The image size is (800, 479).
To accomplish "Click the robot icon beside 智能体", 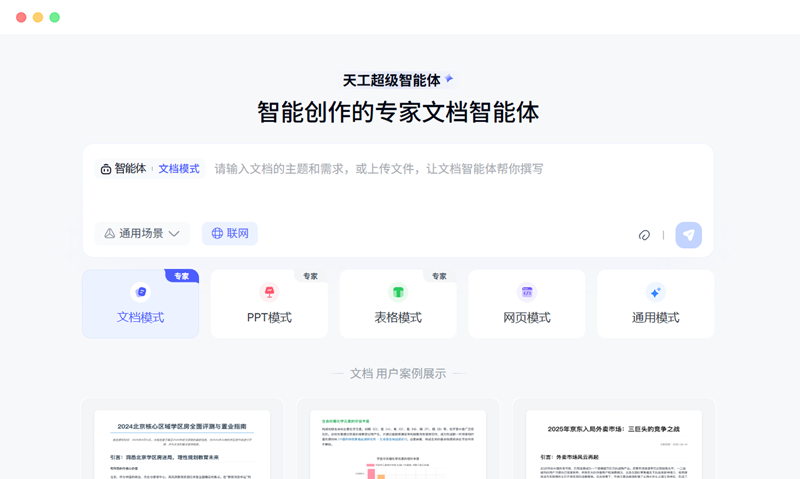I will point(106,169).
